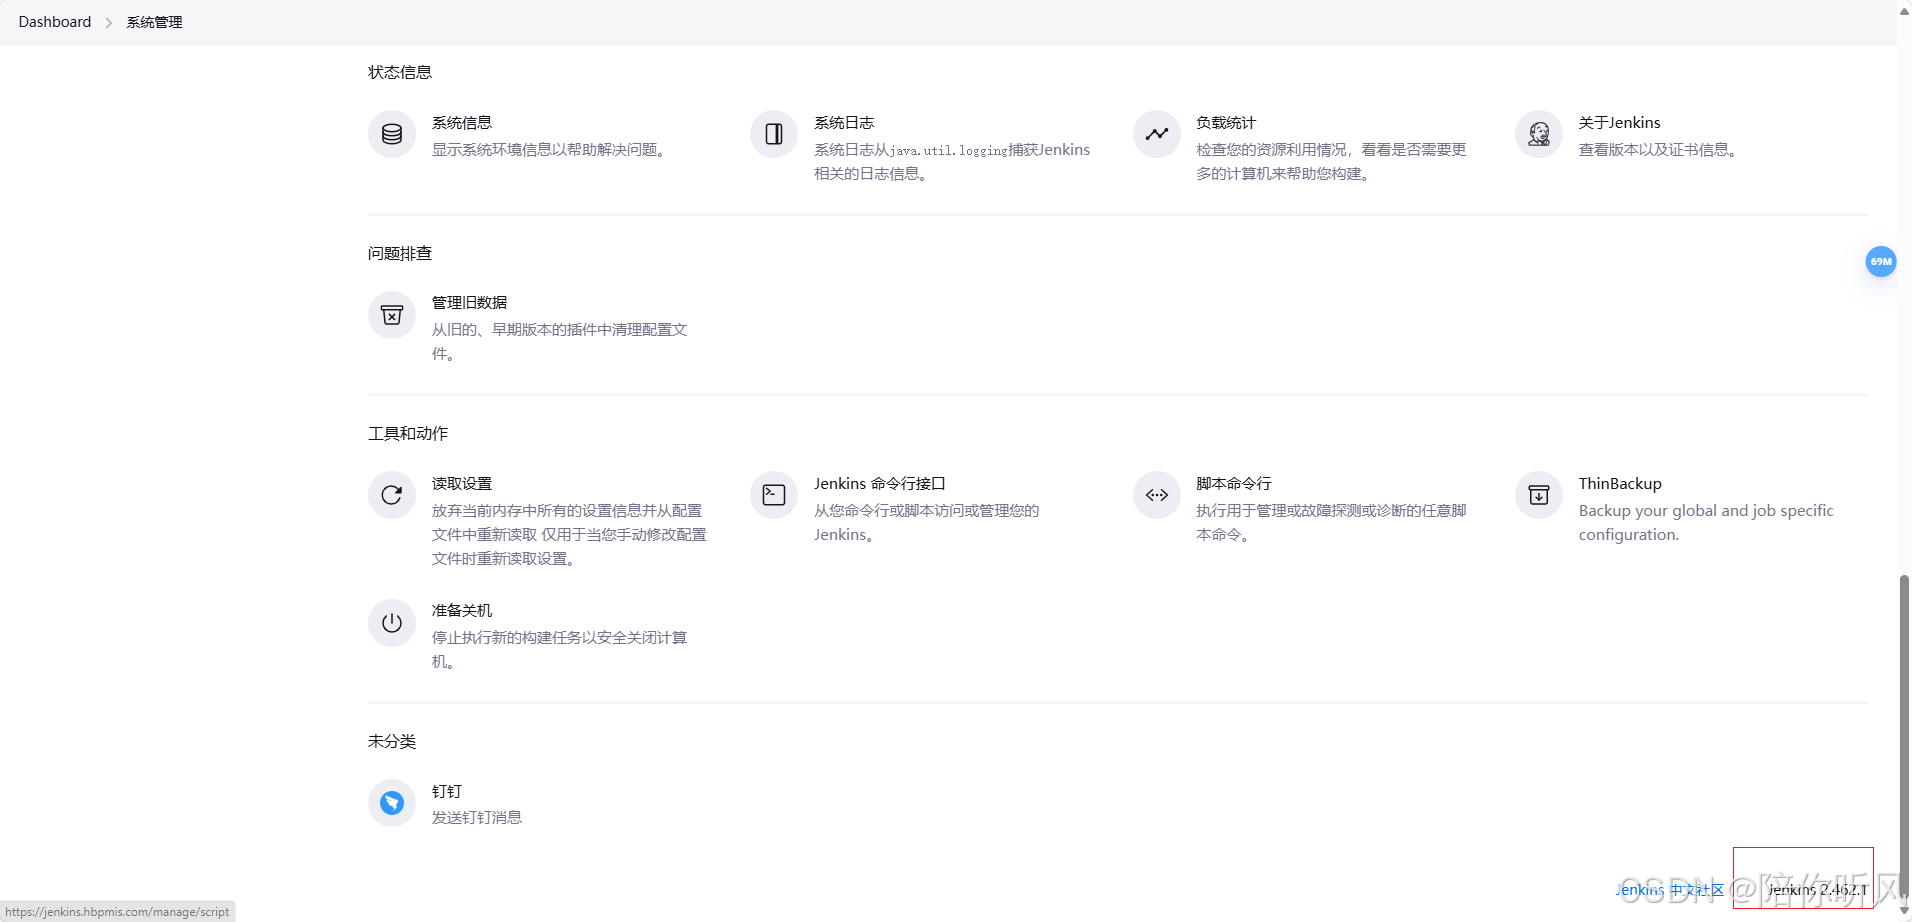Launch the 脚本命令行 script console icon
This screenshot has width=1912, height=922.
1156,494
